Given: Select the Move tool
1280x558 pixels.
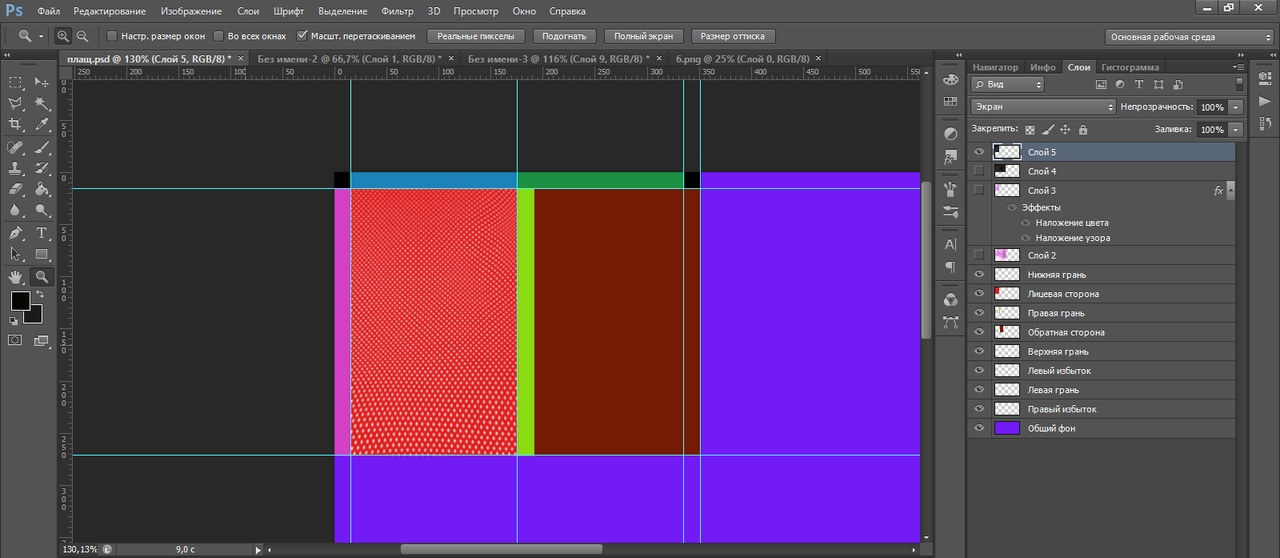Looking at the screenshot, I should click(42, 82).
